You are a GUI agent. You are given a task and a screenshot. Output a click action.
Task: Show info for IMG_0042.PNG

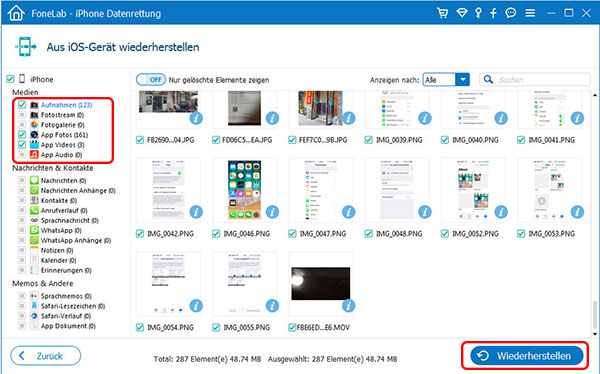click(196, 212)
